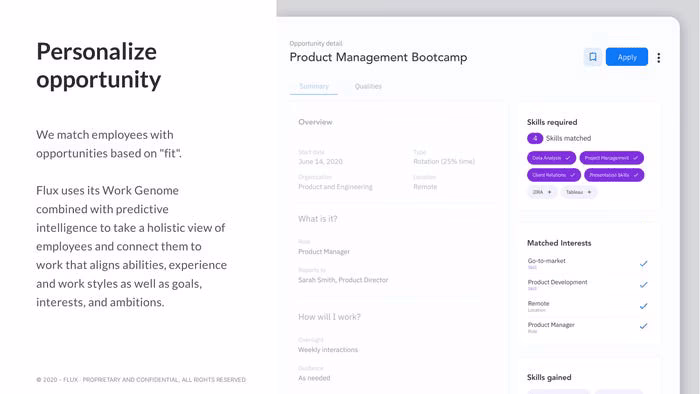Switch to the Summary tab

click(x=314, y=87)
